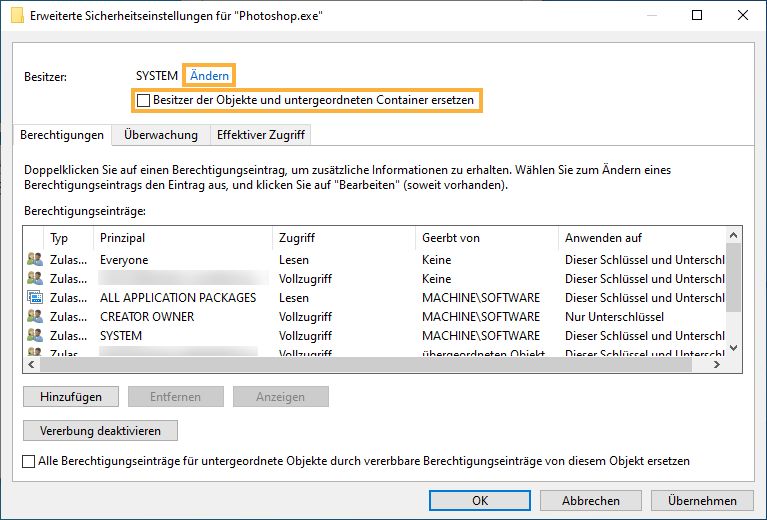Click the horizontal scrollbar right arrow
The width and height of the screenshot is (767, 520).
pyautogui.click(x=717, y=364)
